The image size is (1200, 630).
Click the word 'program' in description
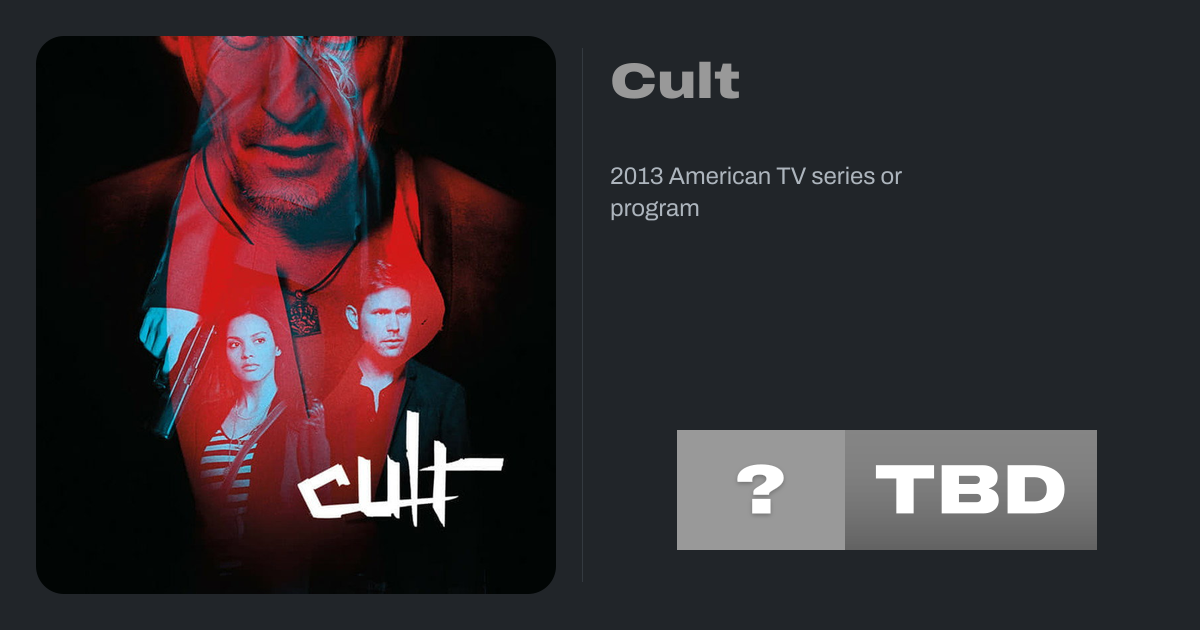[654, 210]
